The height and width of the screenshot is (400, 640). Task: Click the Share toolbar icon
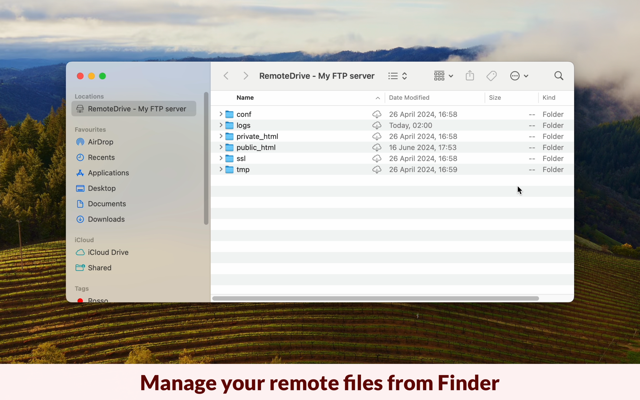point(470,76)
